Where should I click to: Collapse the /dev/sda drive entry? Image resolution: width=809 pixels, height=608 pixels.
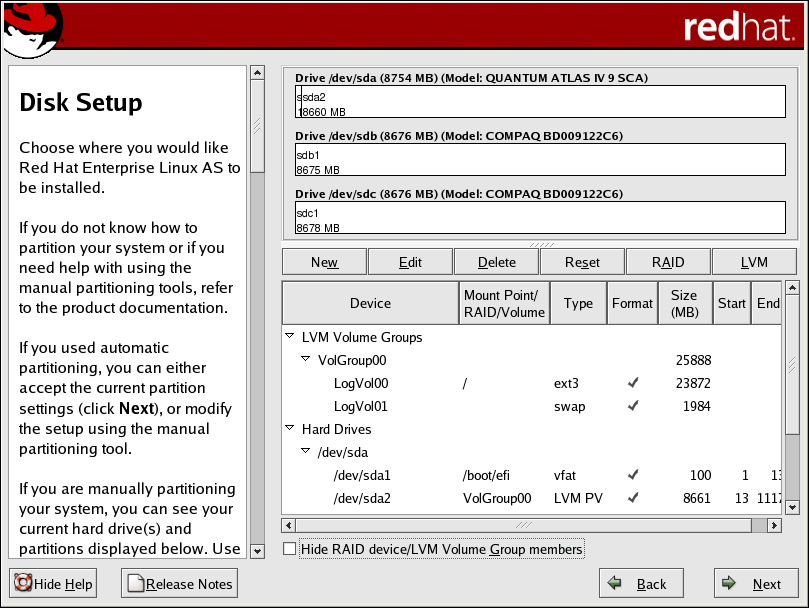pyautogui.click(x=307, y=452)
